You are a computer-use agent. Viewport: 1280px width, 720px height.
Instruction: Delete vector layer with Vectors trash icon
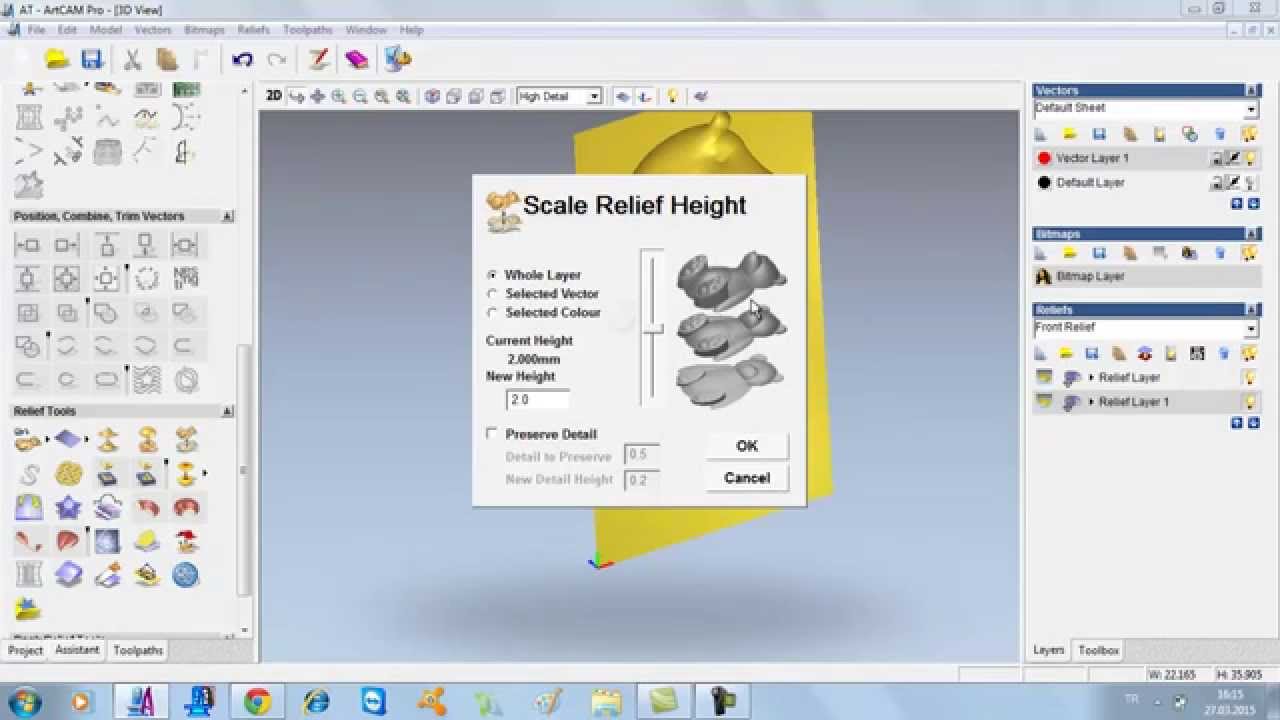[x=1219, y=133]
